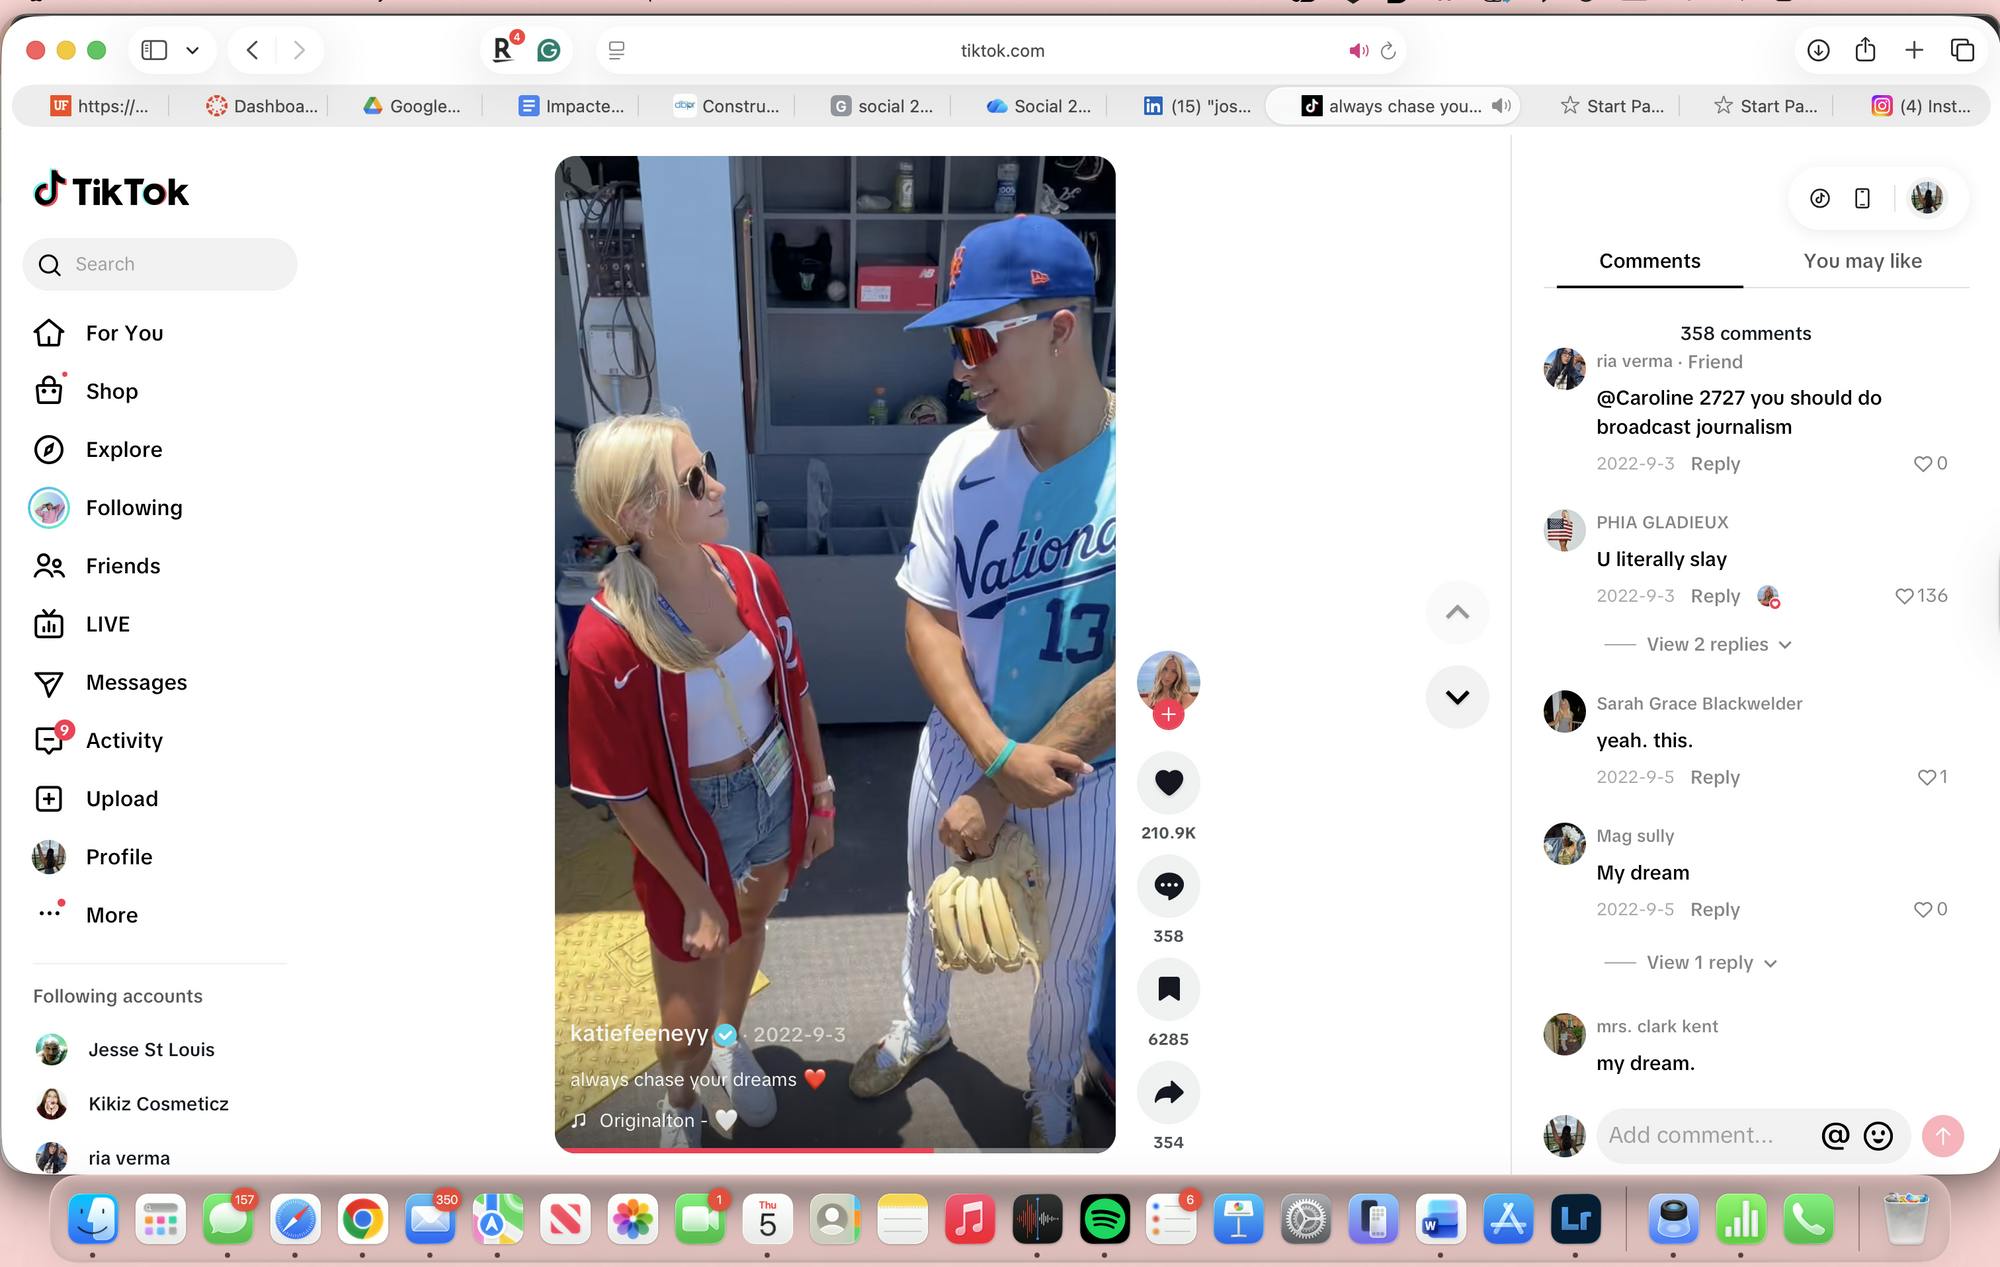
Task: Share the video using the arrow icon
Action: coord(1168,1092)
